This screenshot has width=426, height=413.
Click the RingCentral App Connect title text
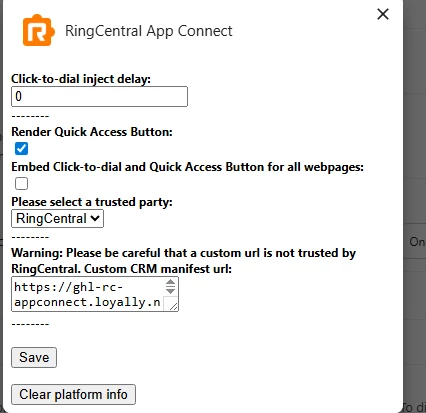[x=149, y=31]
